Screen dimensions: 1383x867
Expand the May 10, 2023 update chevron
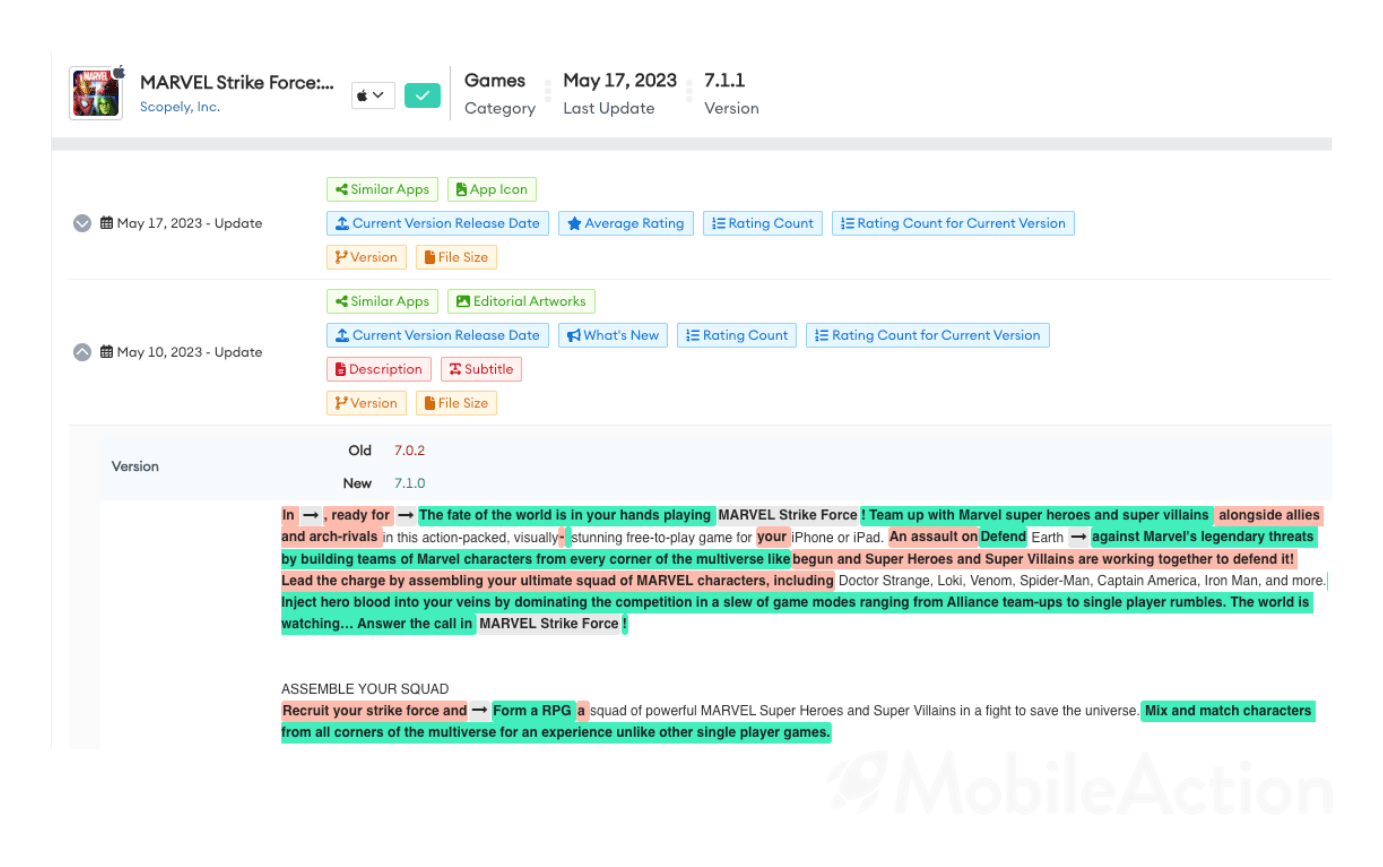[x=83, y=352]
